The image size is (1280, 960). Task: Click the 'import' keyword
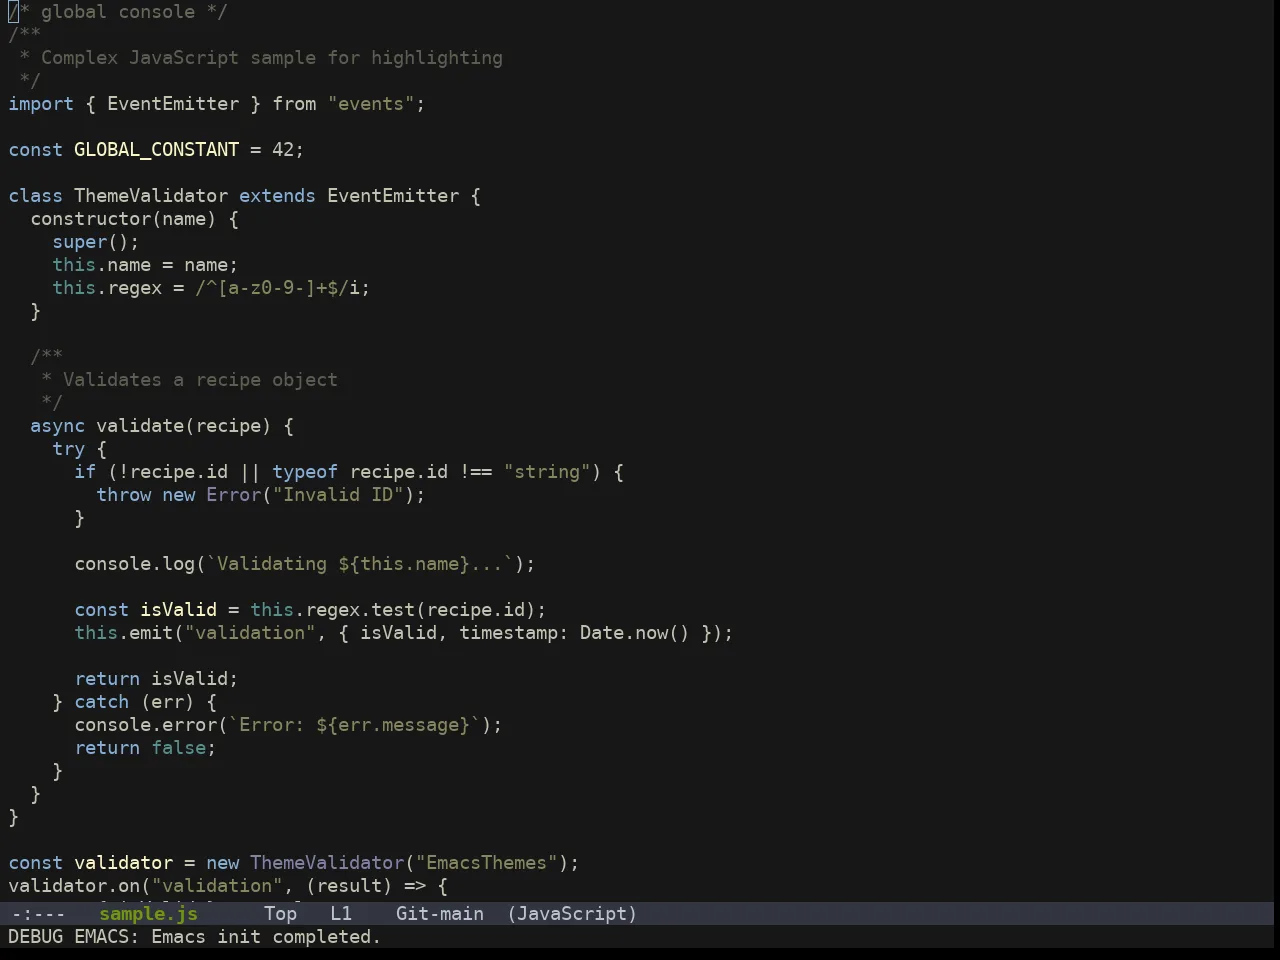click(41, 104)
